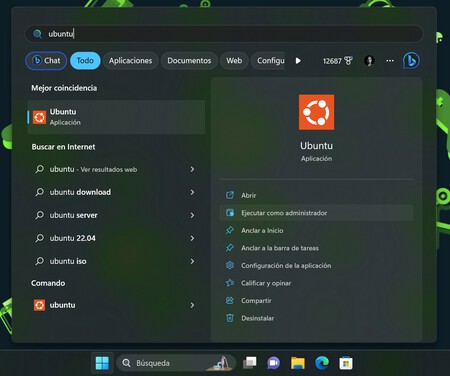
Task: Click the 12687 rewards points number
Action: 332,61
